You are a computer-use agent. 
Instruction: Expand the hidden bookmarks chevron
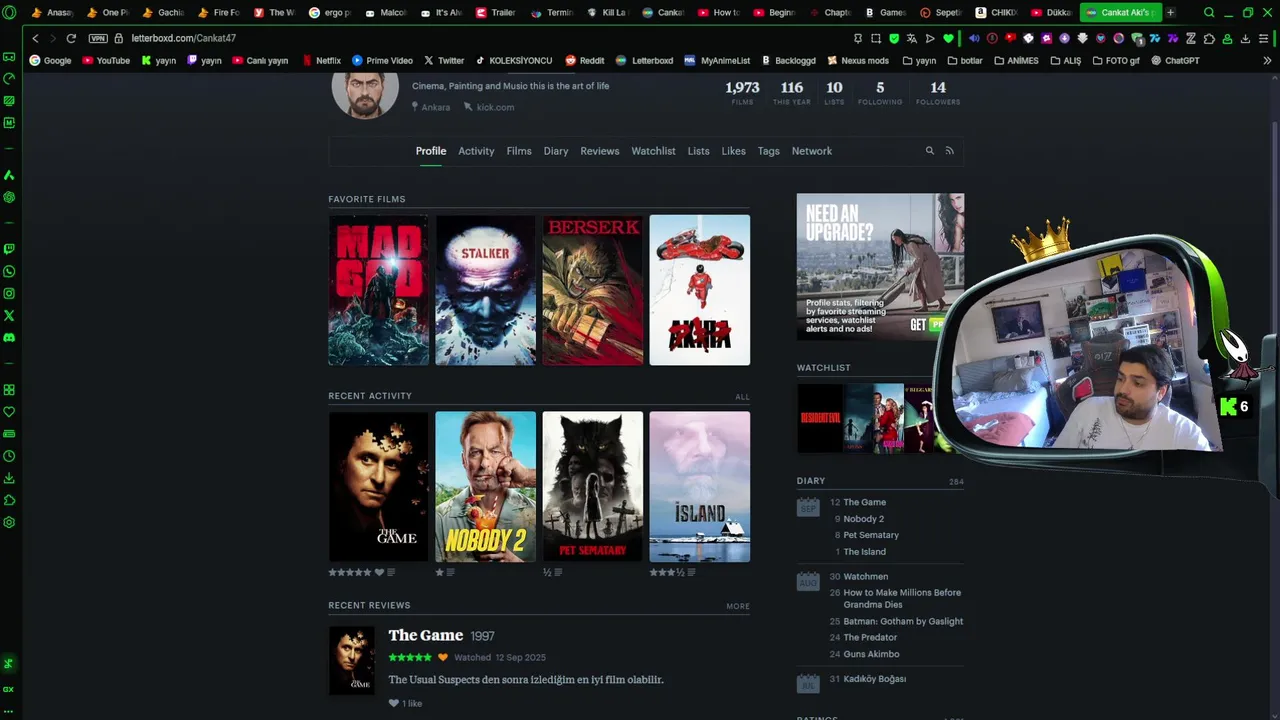(x=1267, y=60)
